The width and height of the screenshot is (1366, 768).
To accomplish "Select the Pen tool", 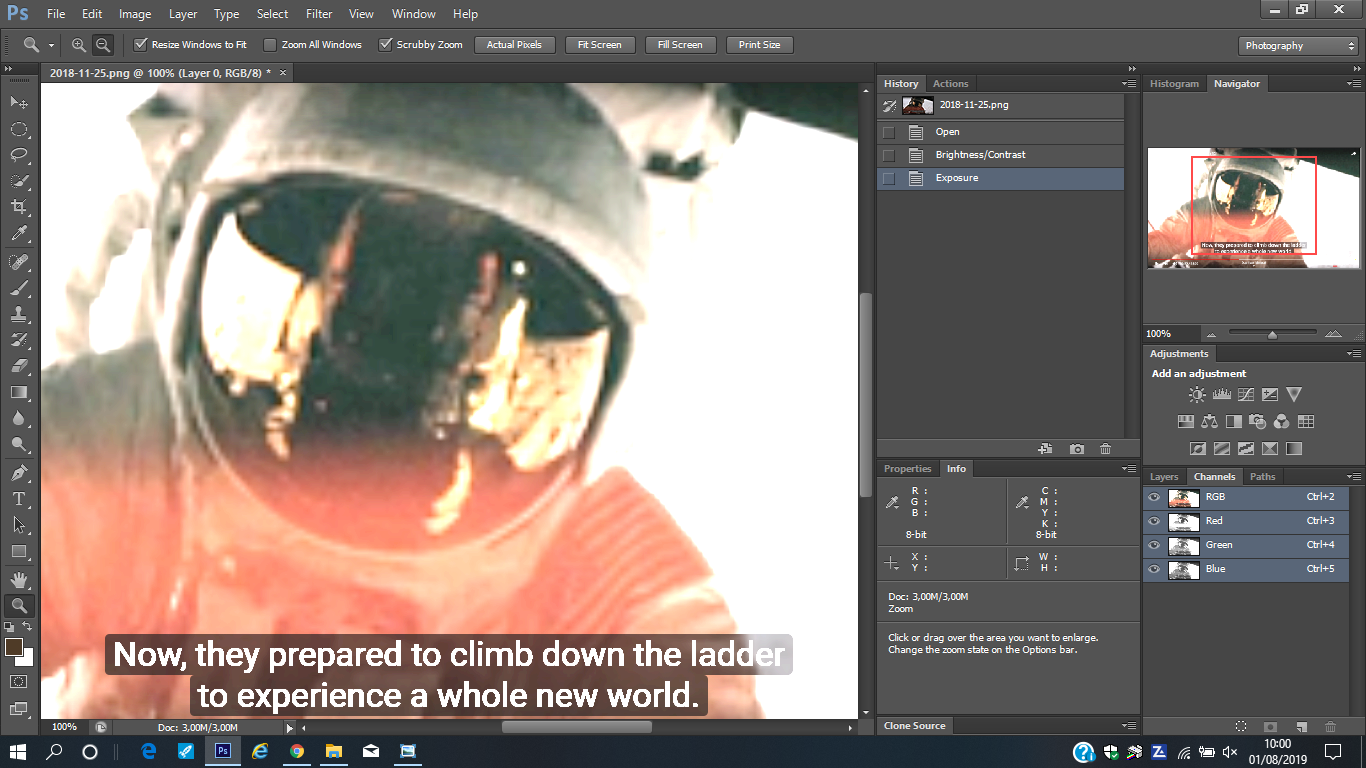I will point(18,473).
